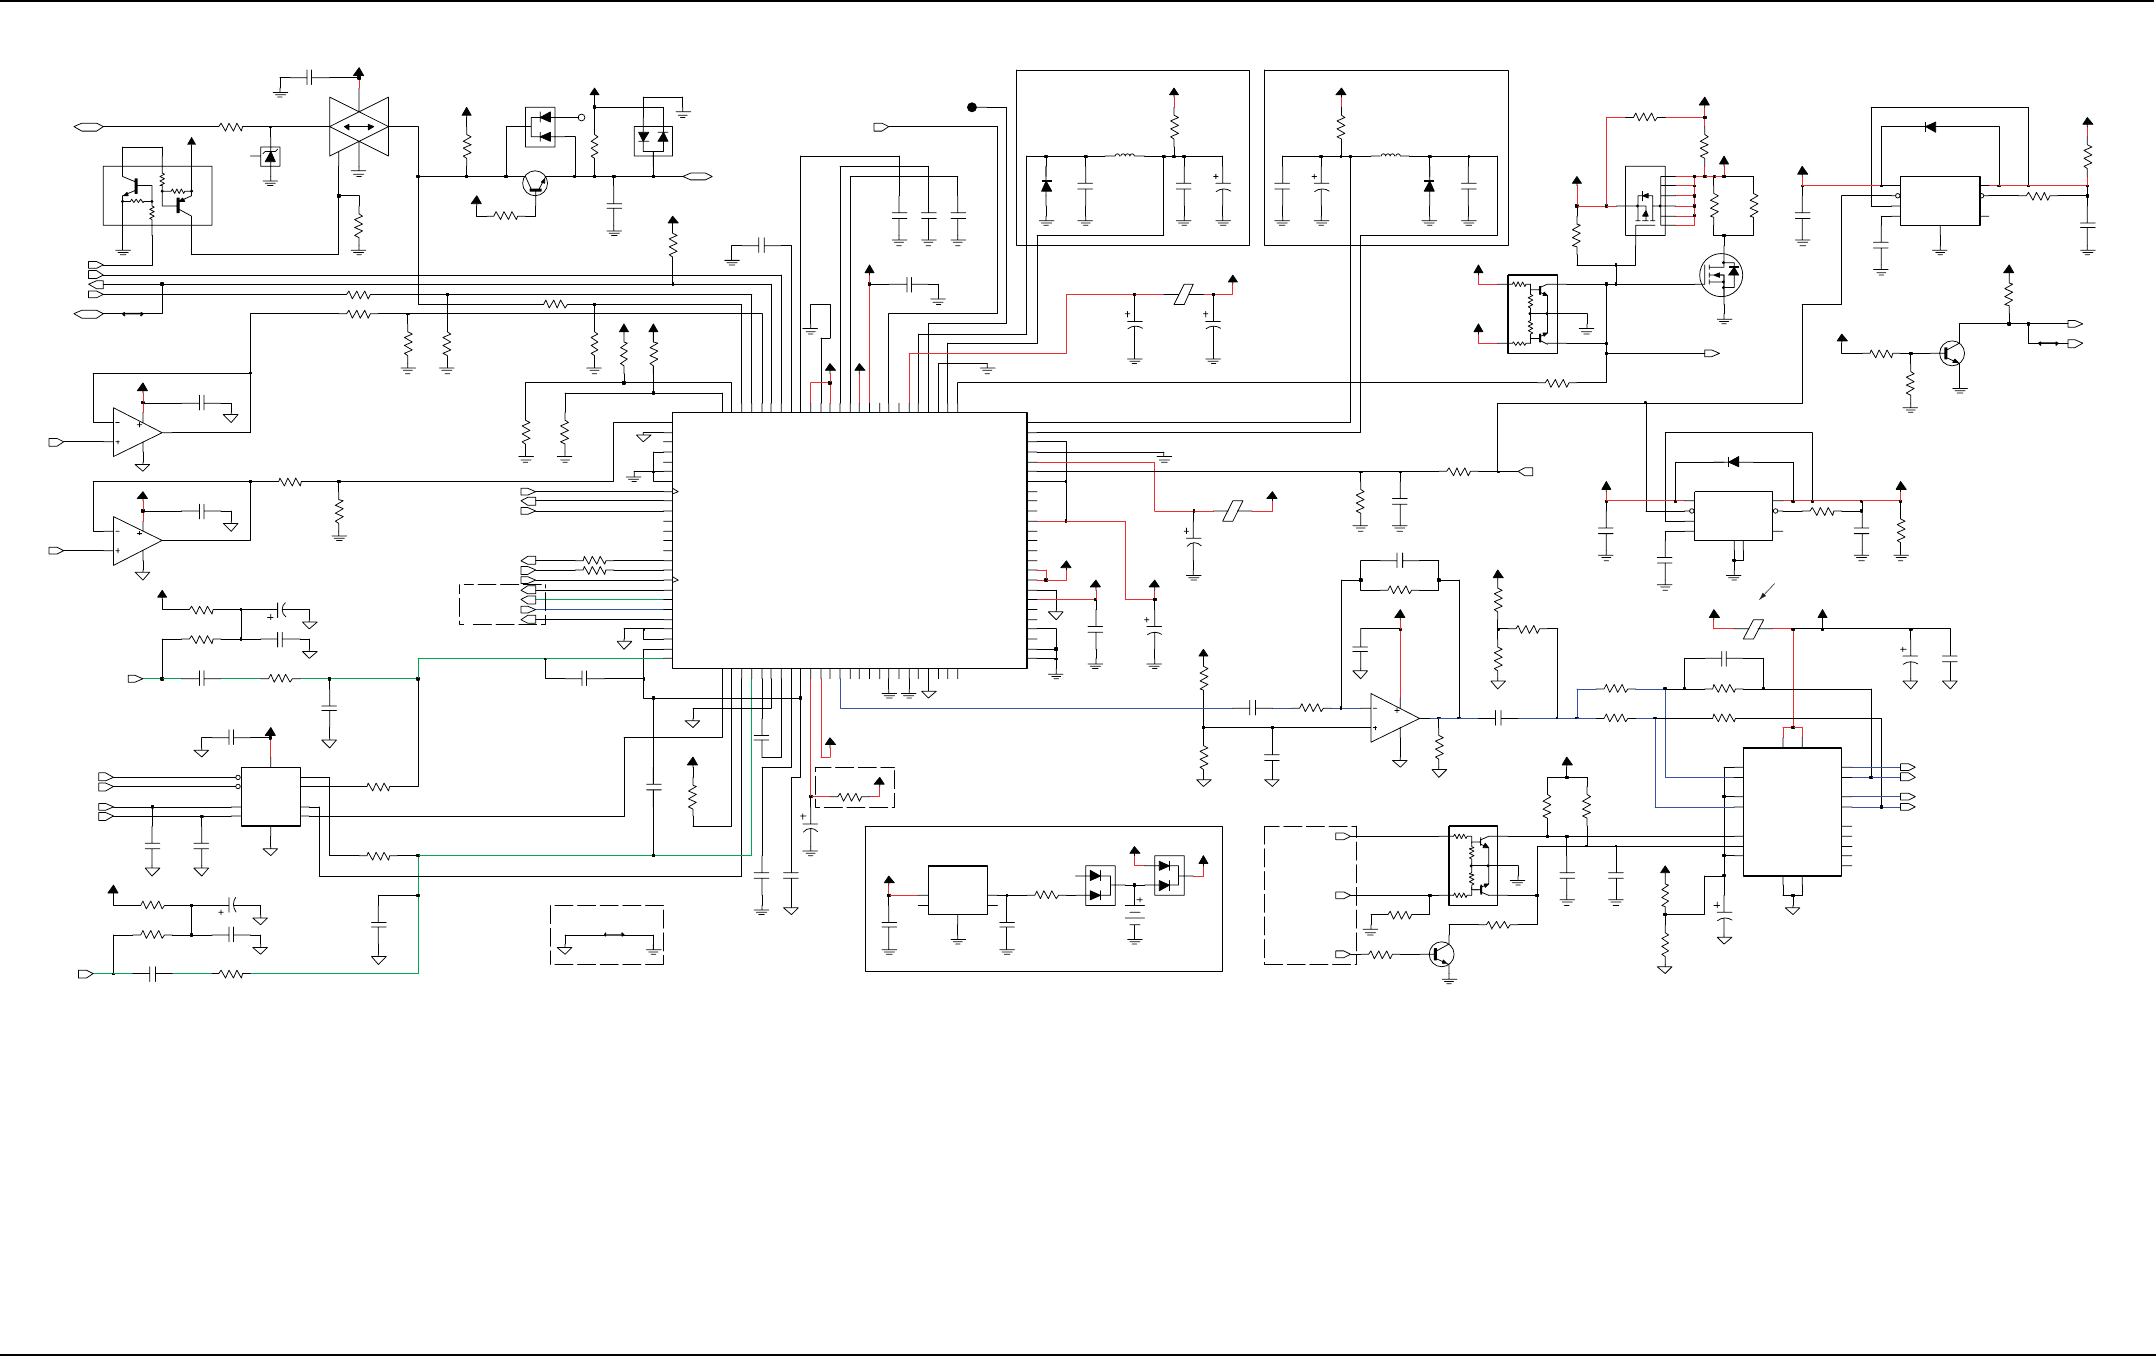The width and height of the screenshot is (2156, 1356).
Task: Click the diode in the left power-supply panel
Action: 1046,186
